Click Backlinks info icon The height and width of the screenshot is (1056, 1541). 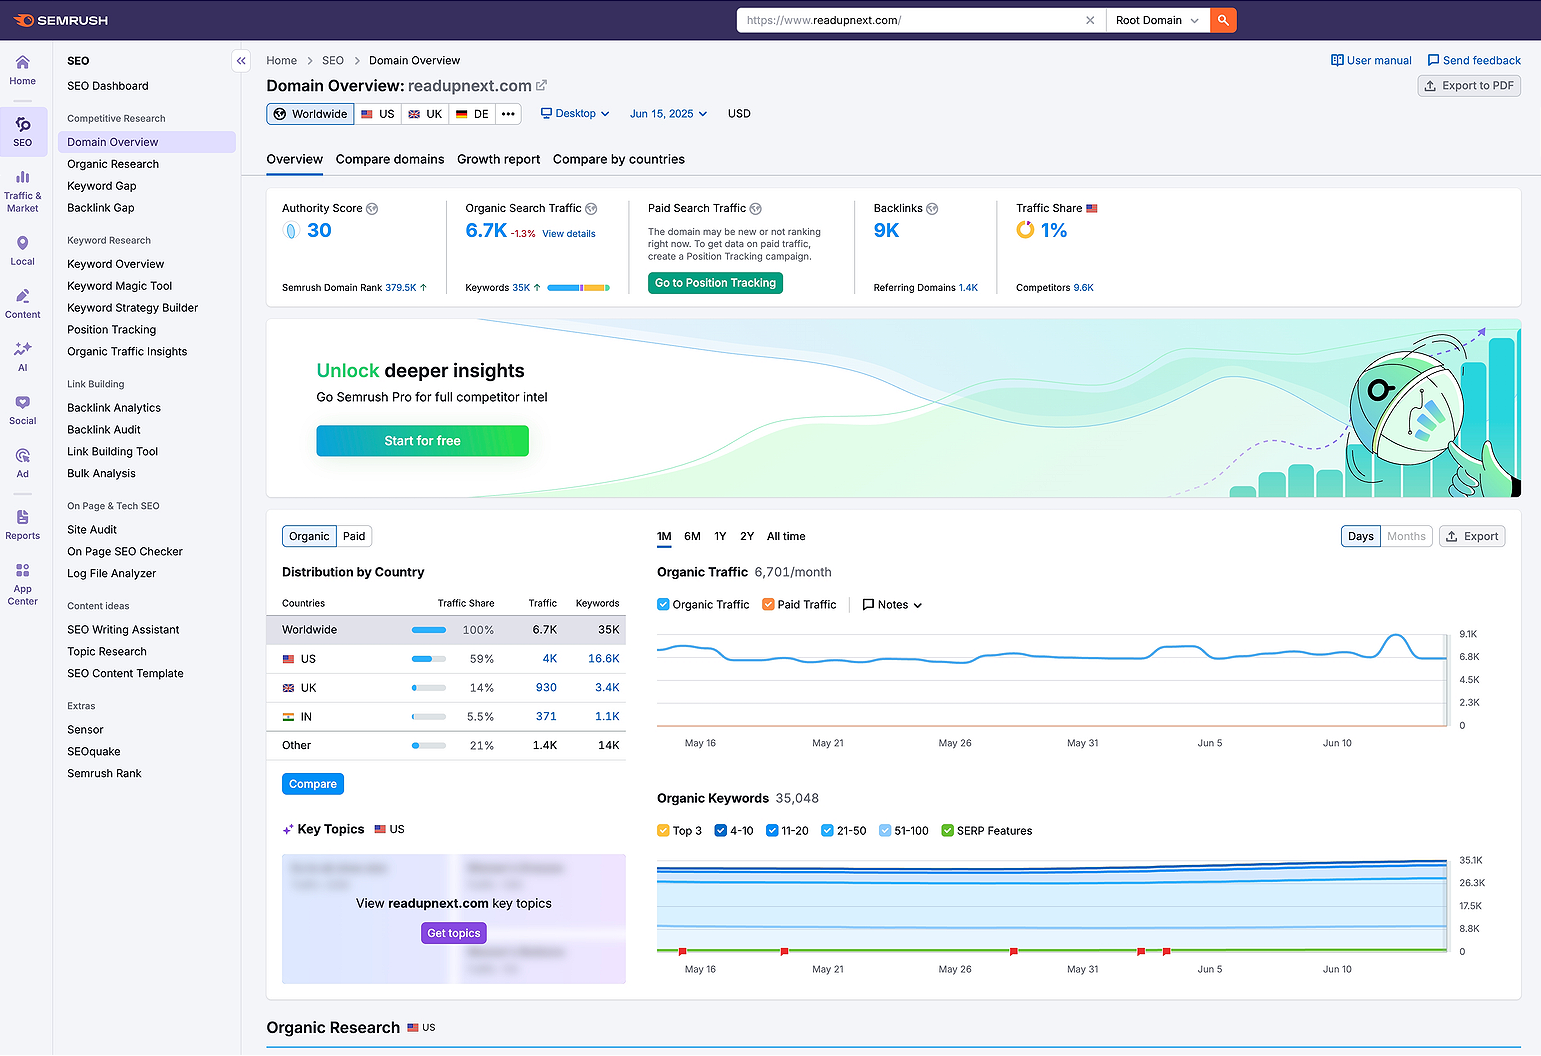pos(932,209)
